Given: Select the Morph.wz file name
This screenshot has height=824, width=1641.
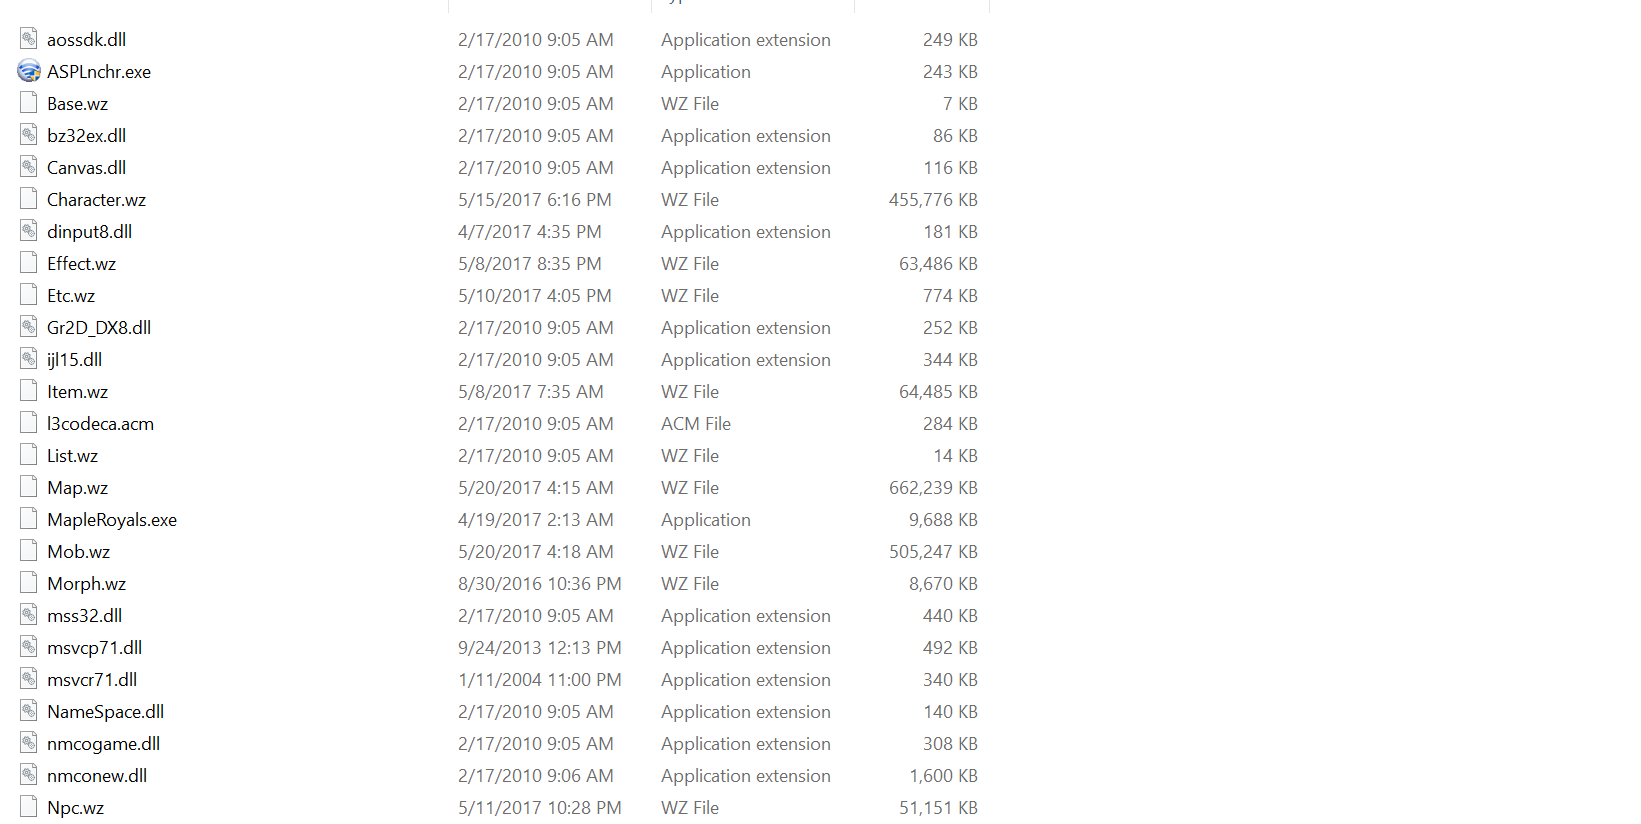Looking at the screenshot, I should click(86, 584).
